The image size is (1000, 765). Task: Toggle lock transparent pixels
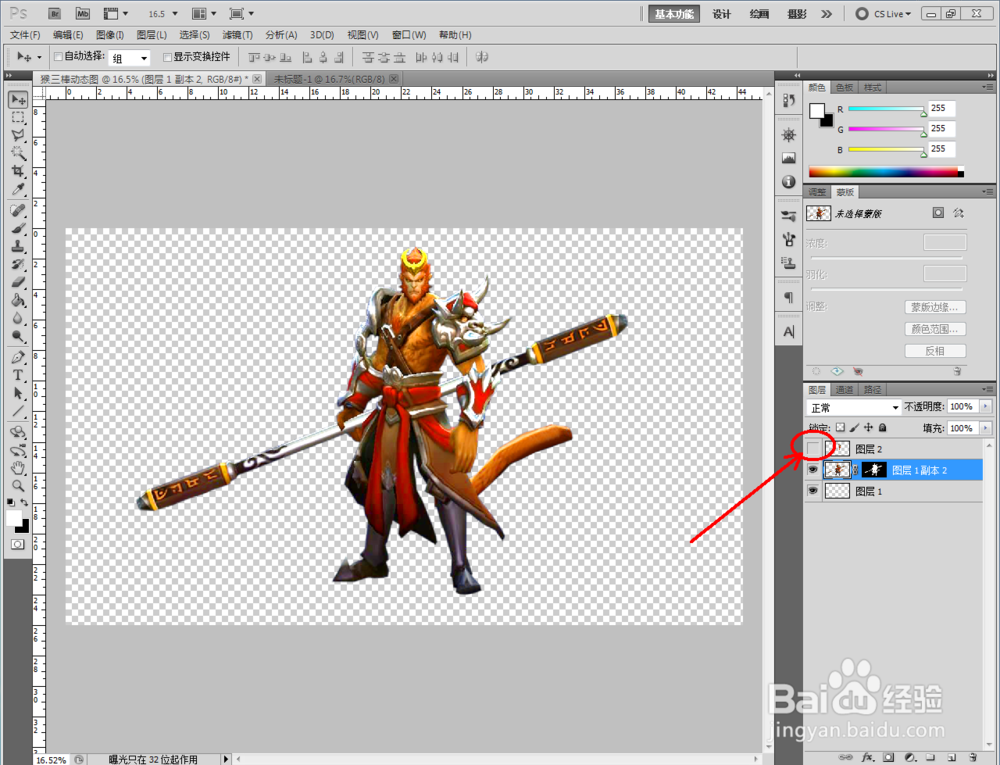[x=841, y=428]
